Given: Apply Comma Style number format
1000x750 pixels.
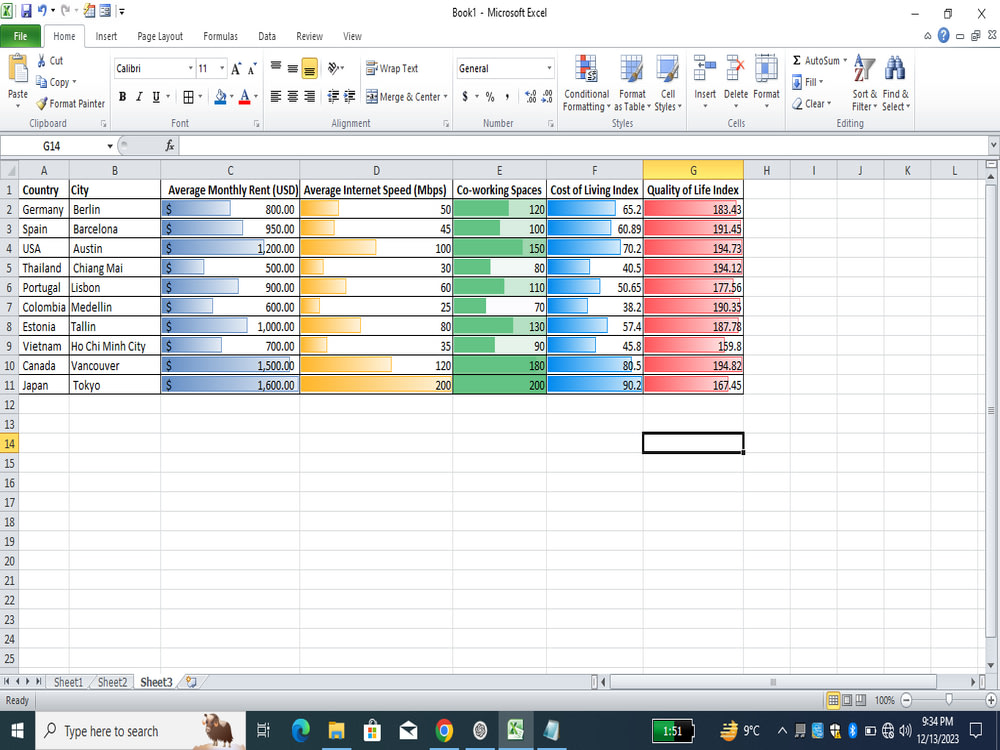Looking at the screenshot, I should pos(507,96).
